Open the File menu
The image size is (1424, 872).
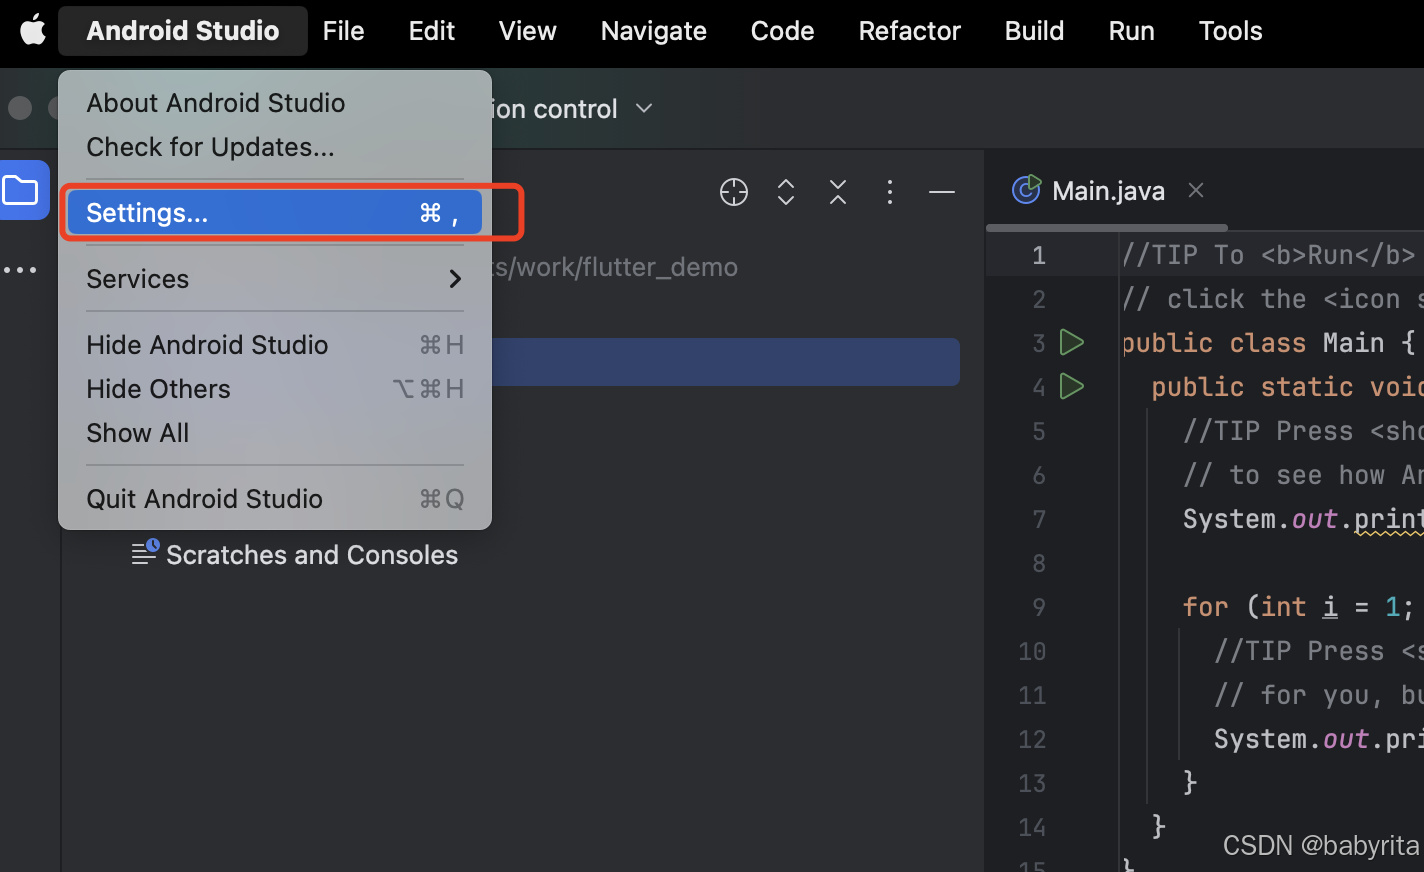coord(343,31)
